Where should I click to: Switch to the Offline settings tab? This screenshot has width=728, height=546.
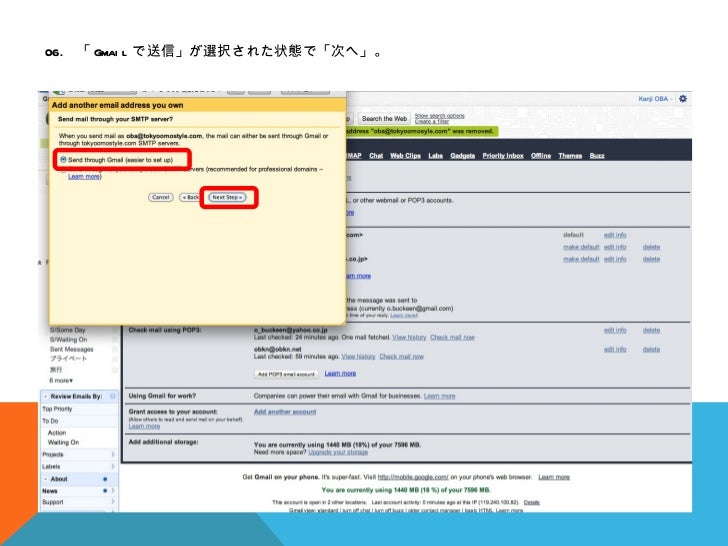click(541, 156)
